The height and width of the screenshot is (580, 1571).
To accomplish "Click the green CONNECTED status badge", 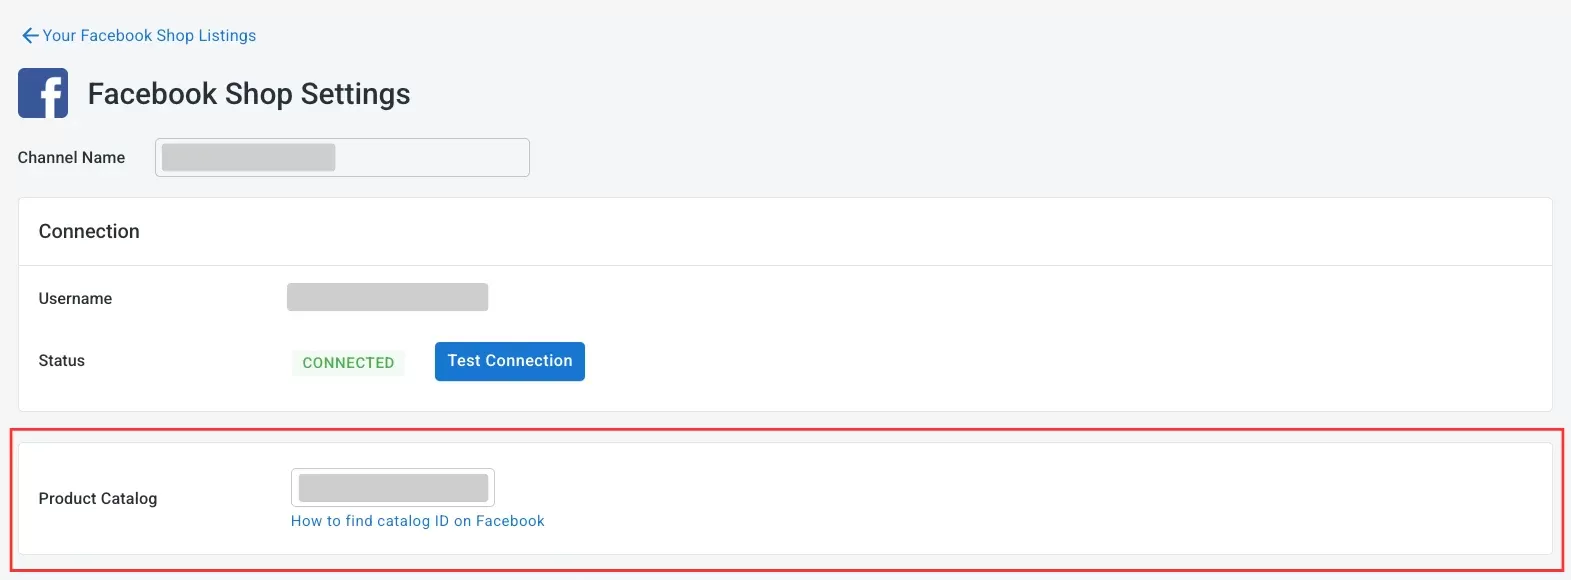I will pos(348,362).
